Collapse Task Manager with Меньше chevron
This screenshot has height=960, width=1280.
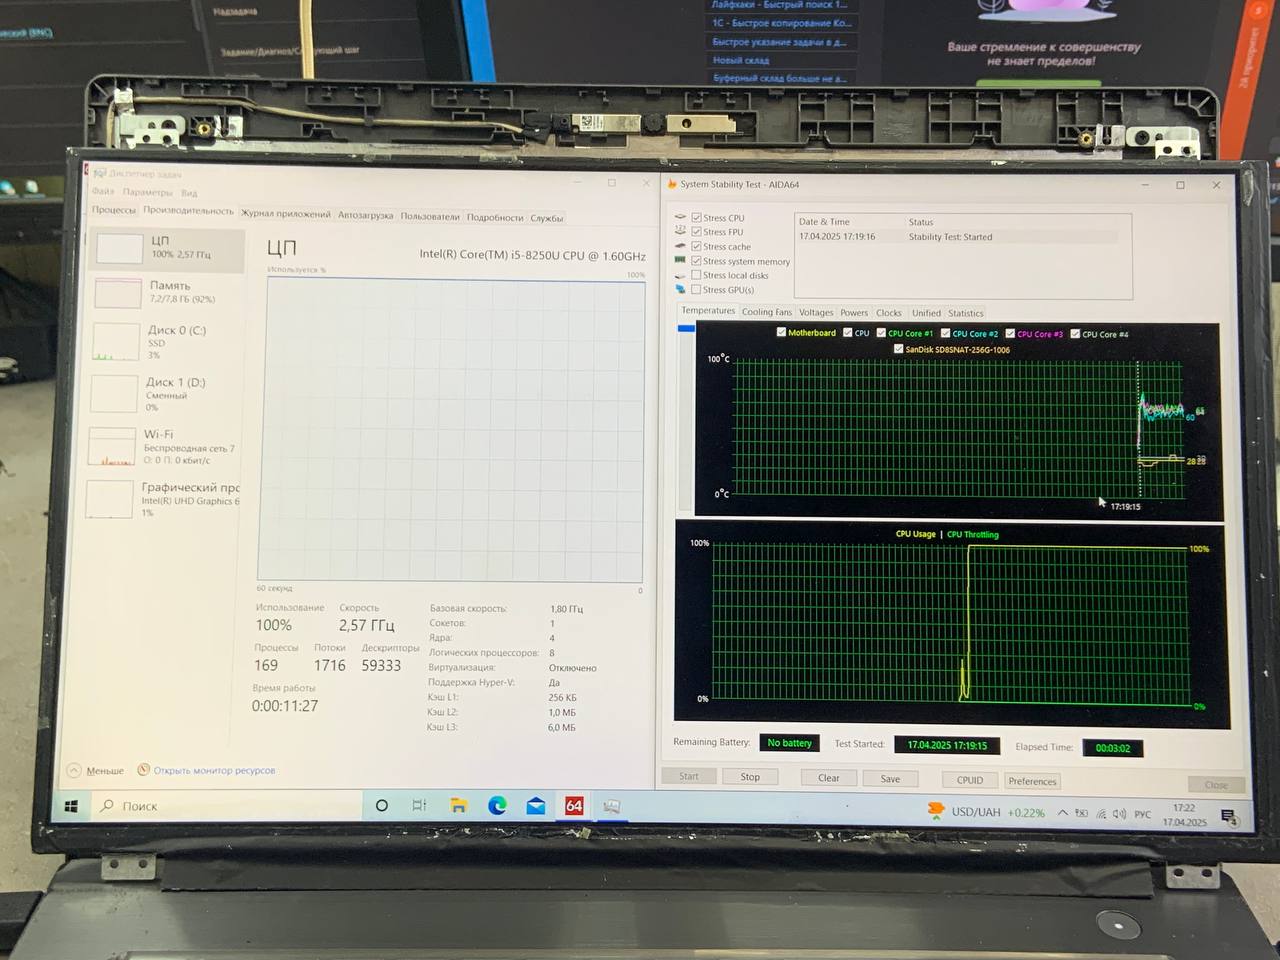pos(75,771)
